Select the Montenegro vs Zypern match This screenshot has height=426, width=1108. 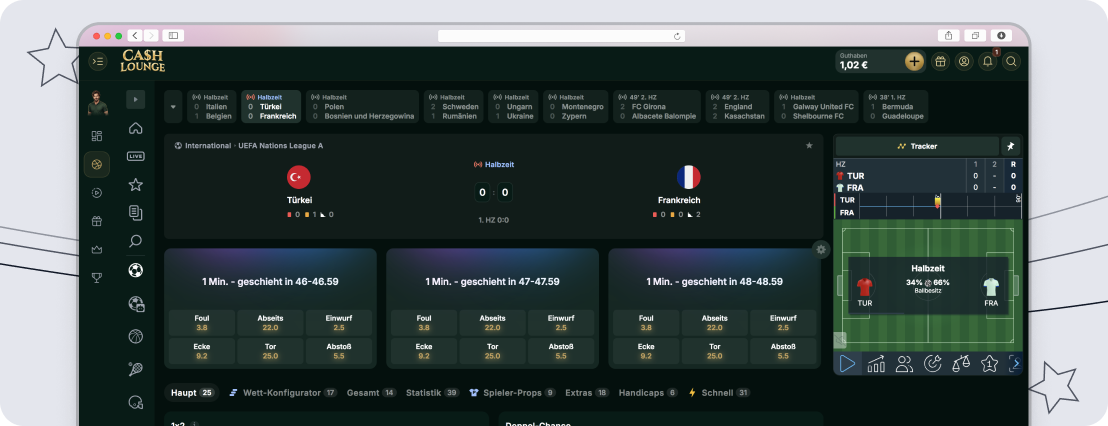(575, 107)
